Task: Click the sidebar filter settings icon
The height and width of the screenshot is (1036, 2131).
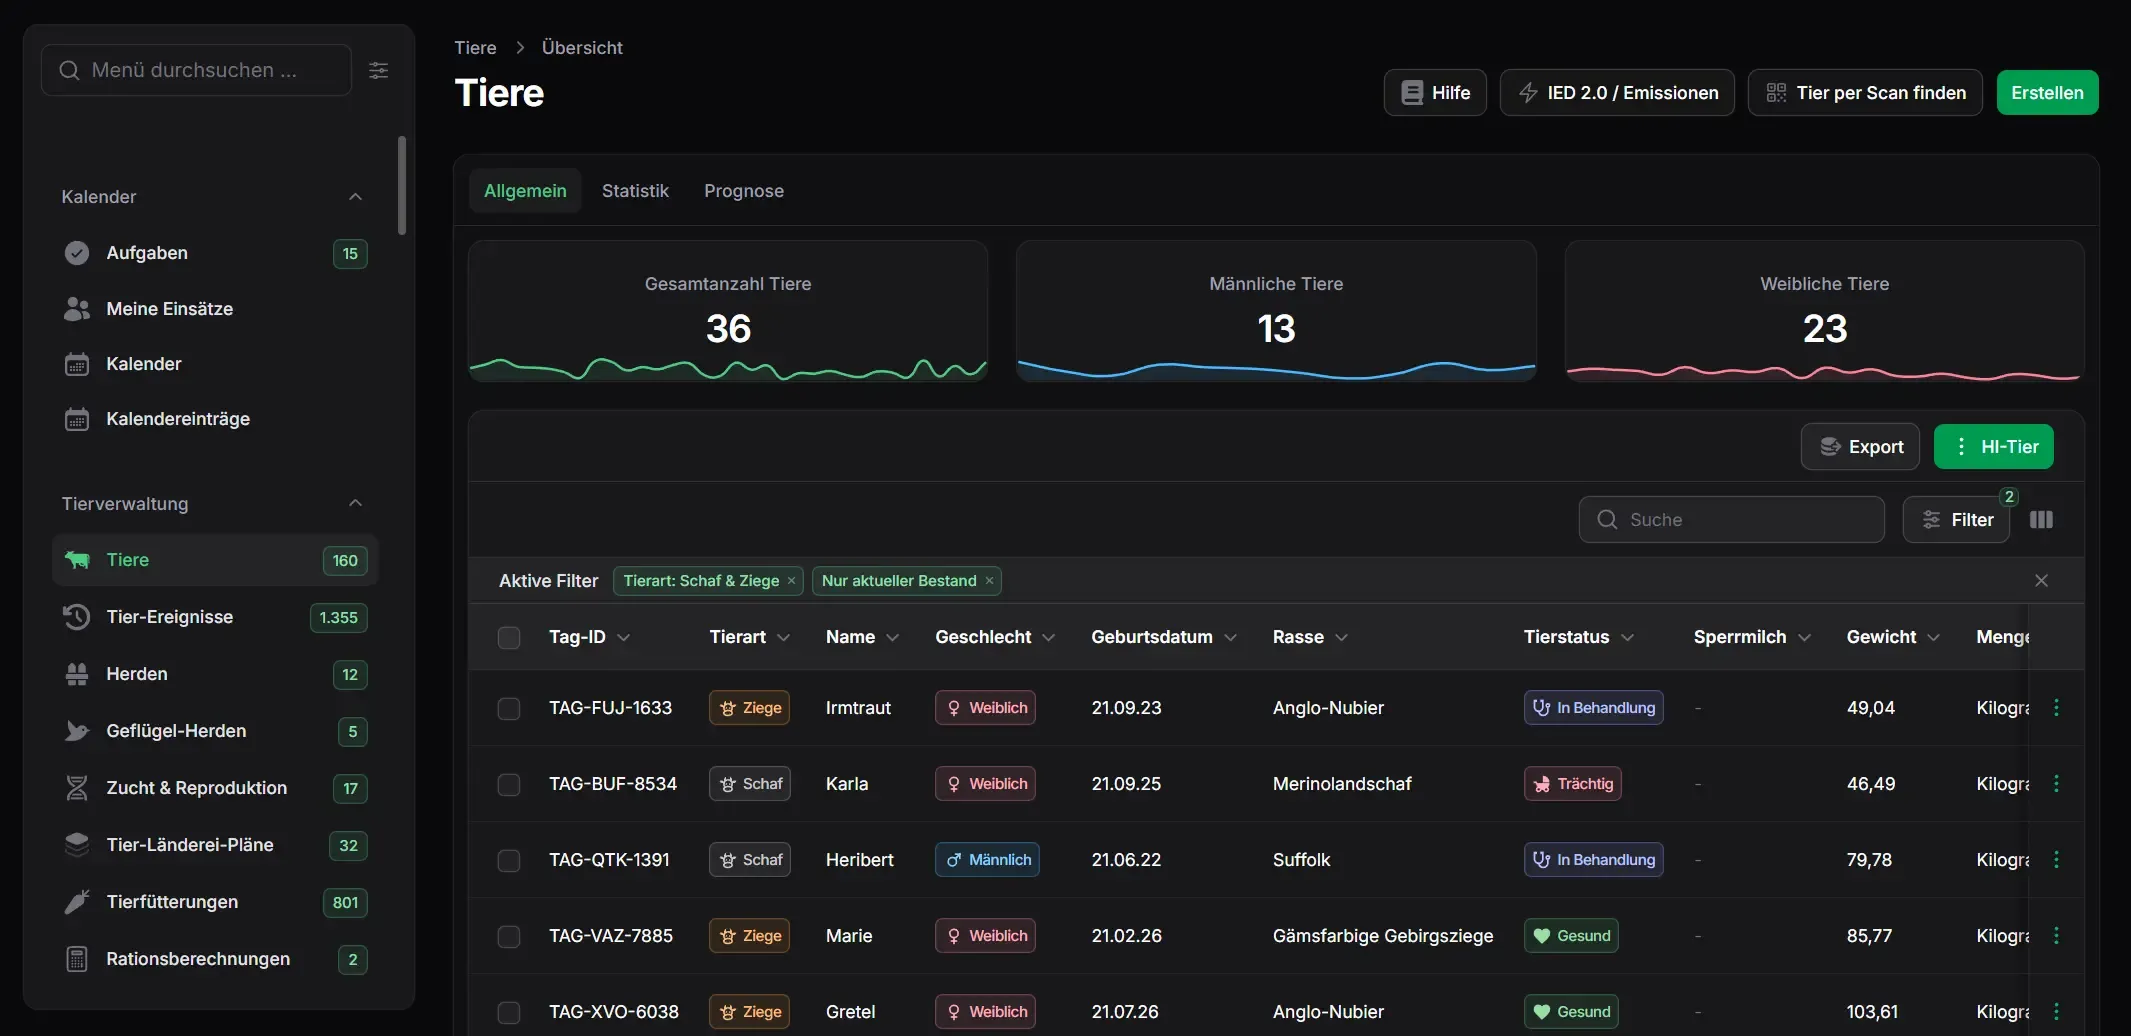Action: point(379,70)
